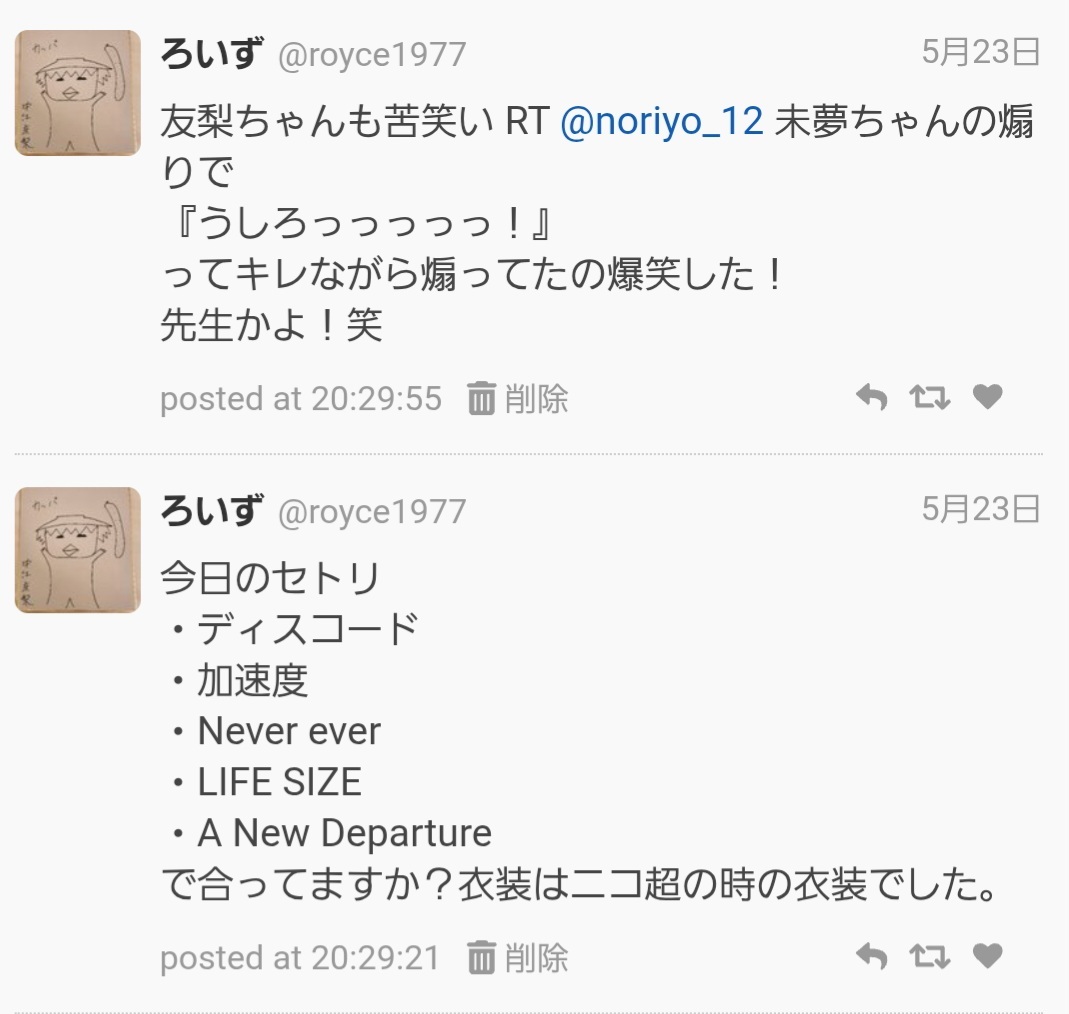The image size is (1069, 1014).
Task: Click trash icon on 20:29:21 tweet
Action: pos(481,958)
